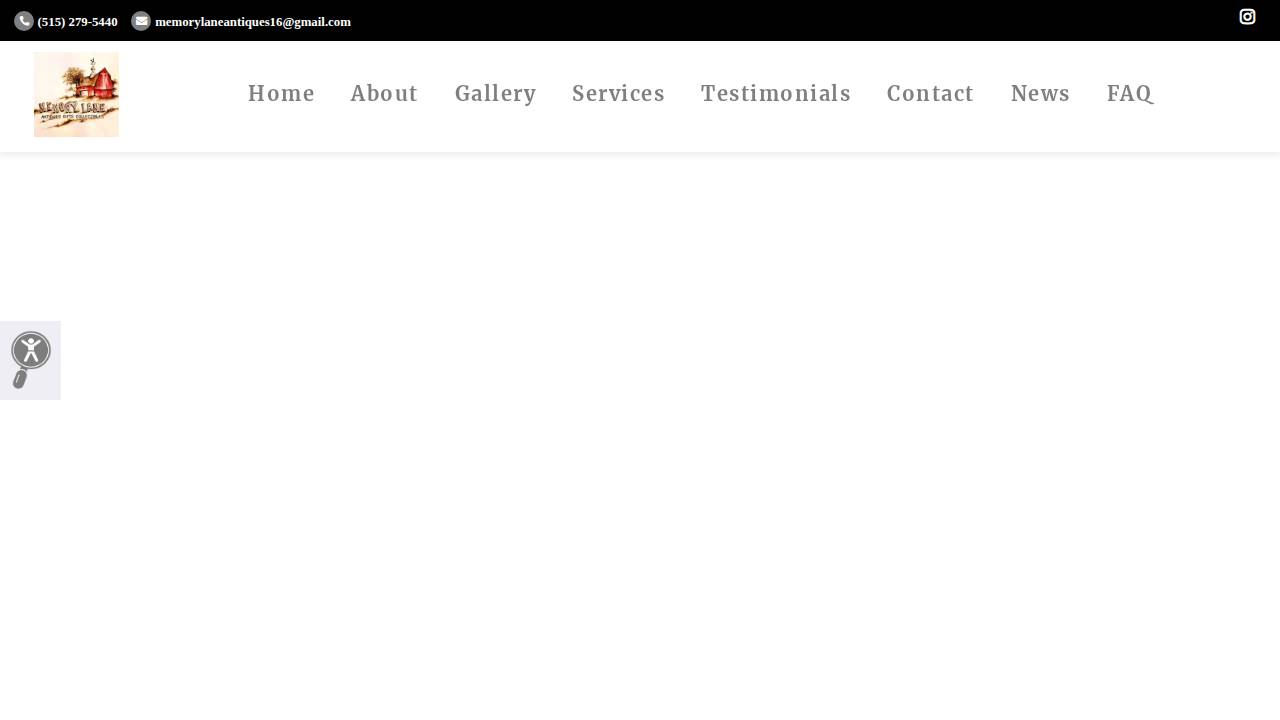Click the circular phone receiver icon

pyautogui.click(x=24, y=21)
